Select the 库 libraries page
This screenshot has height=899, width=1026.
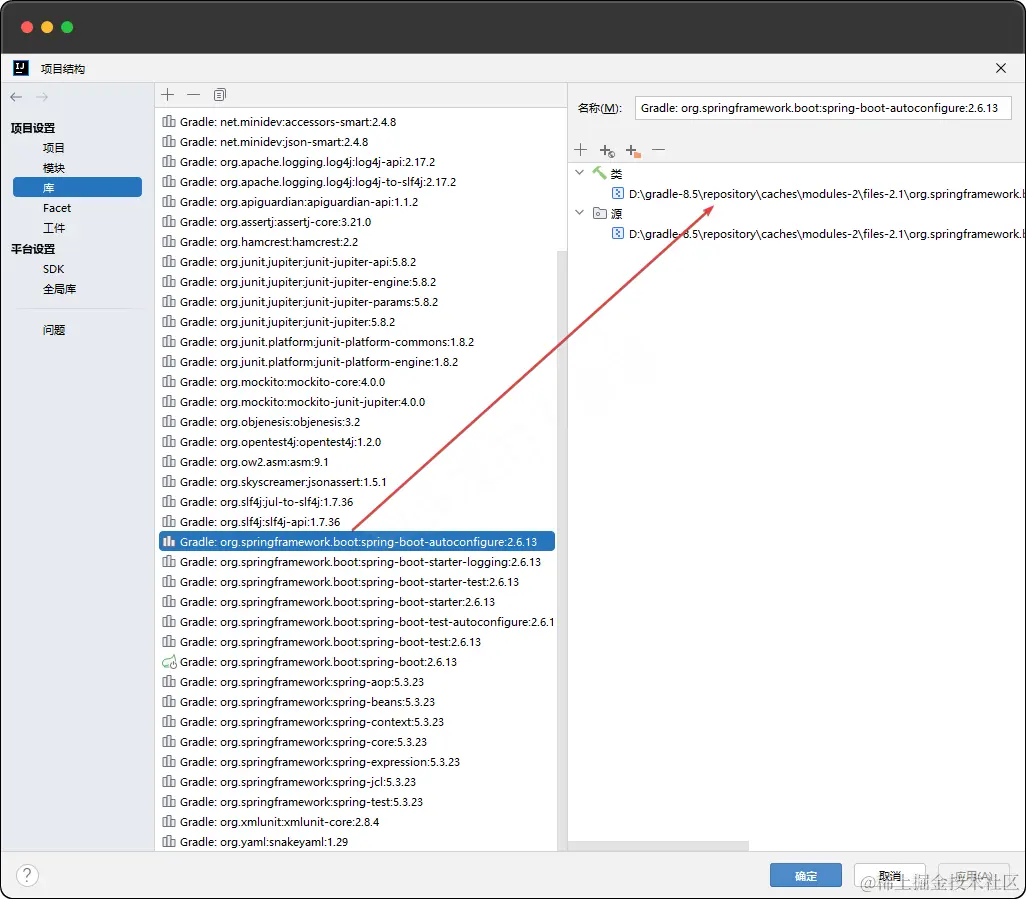[77, 188]
